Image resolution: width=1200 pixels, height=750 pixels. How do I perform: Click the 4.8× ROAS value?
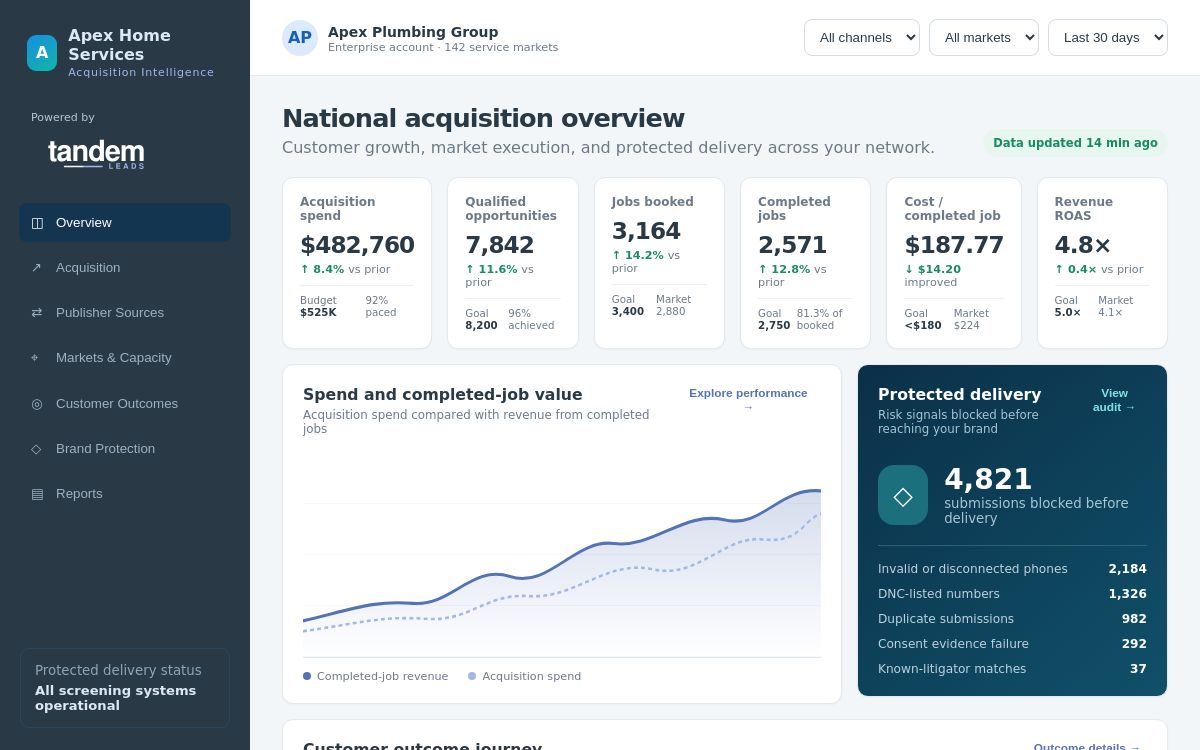pos(1083,245)
